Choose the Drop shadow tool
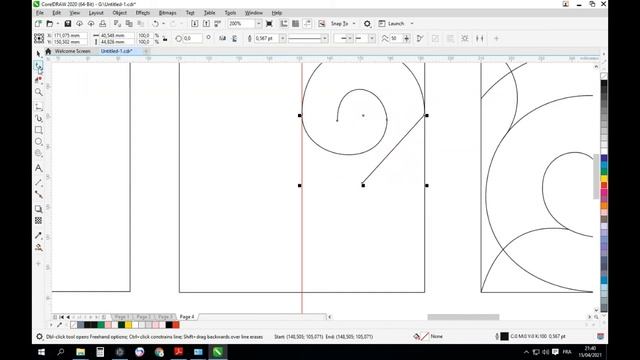 [x=39, y=209]
